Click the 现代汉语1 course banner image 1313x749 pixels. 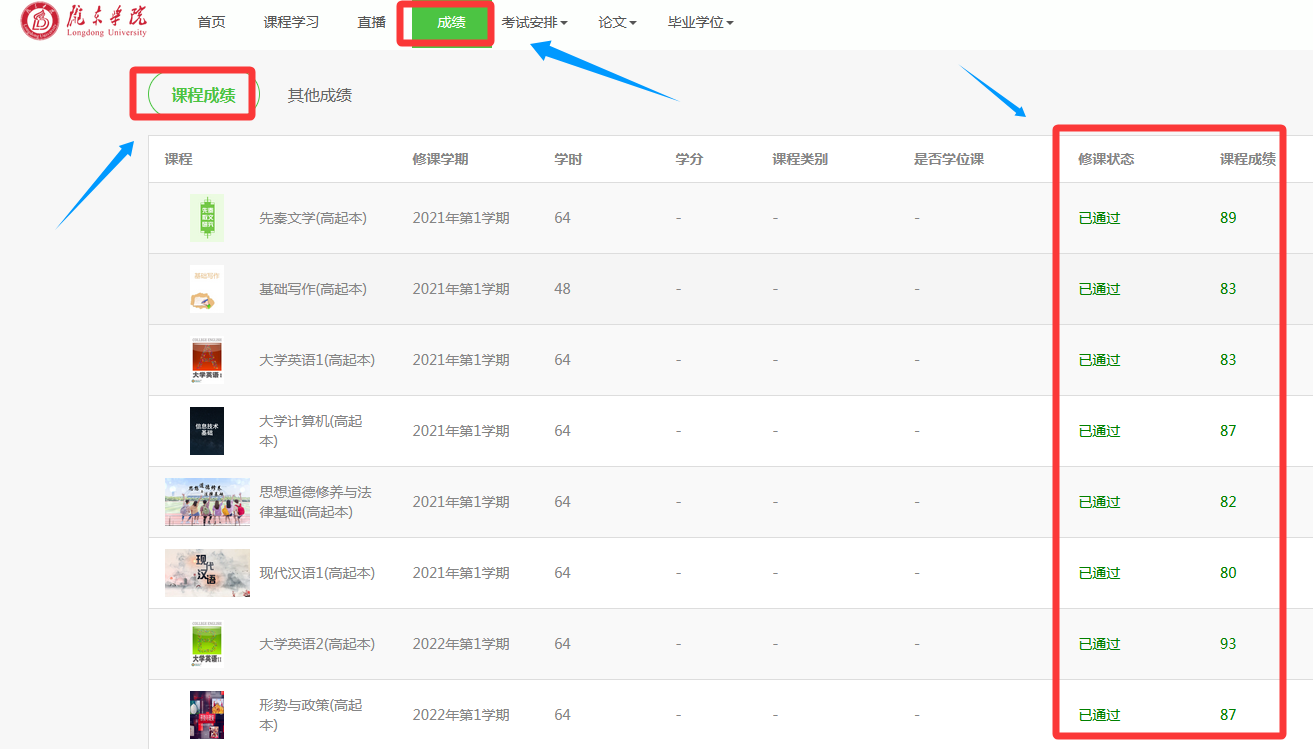coord(207,573)
